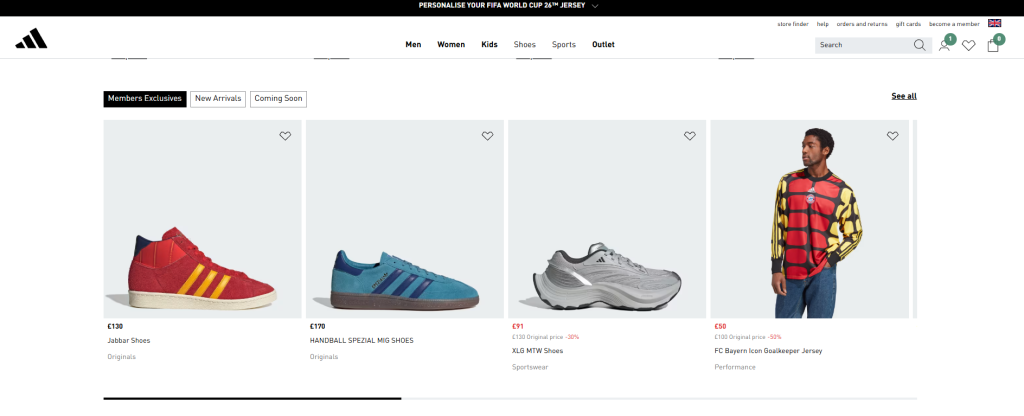Click the Personalise FIFA World Cup jersey banner
Screen dimensions: 1024x416
click(x=502, y=5)
